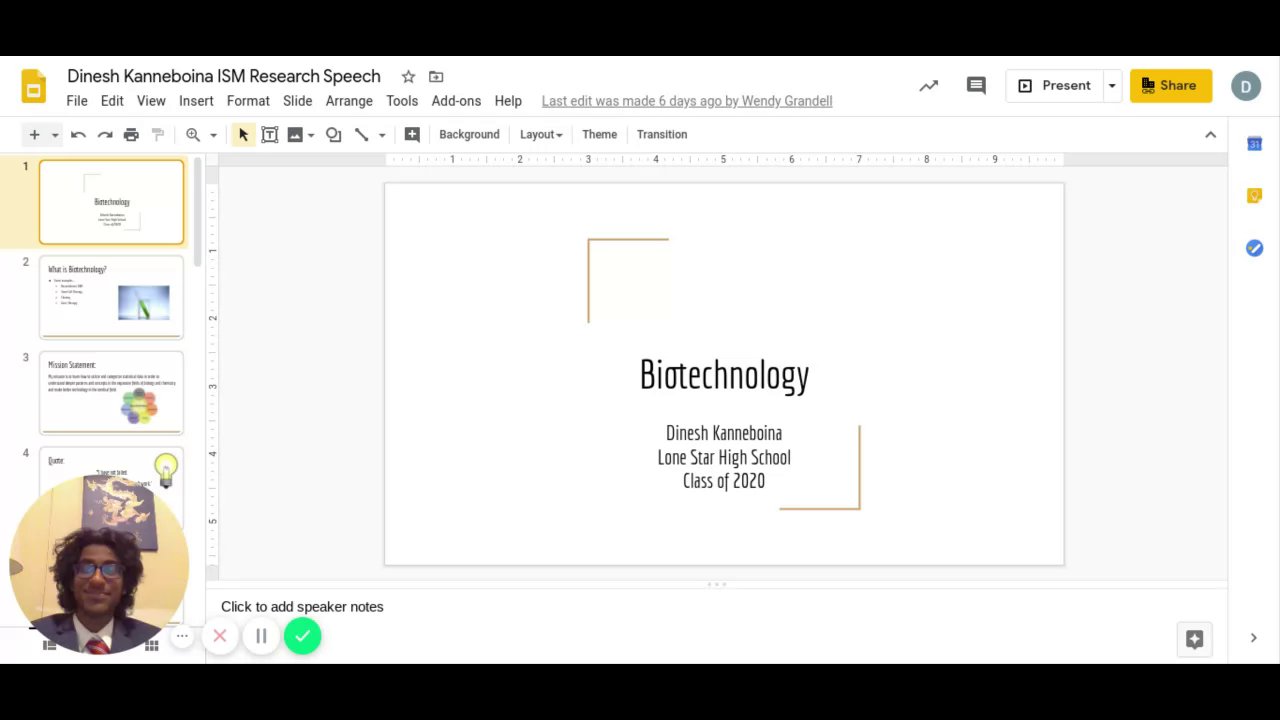Image resolution: width=1280 pixels, height=720 pixels.
Task: Go to Slides home via logo
Action: [33, 87]
